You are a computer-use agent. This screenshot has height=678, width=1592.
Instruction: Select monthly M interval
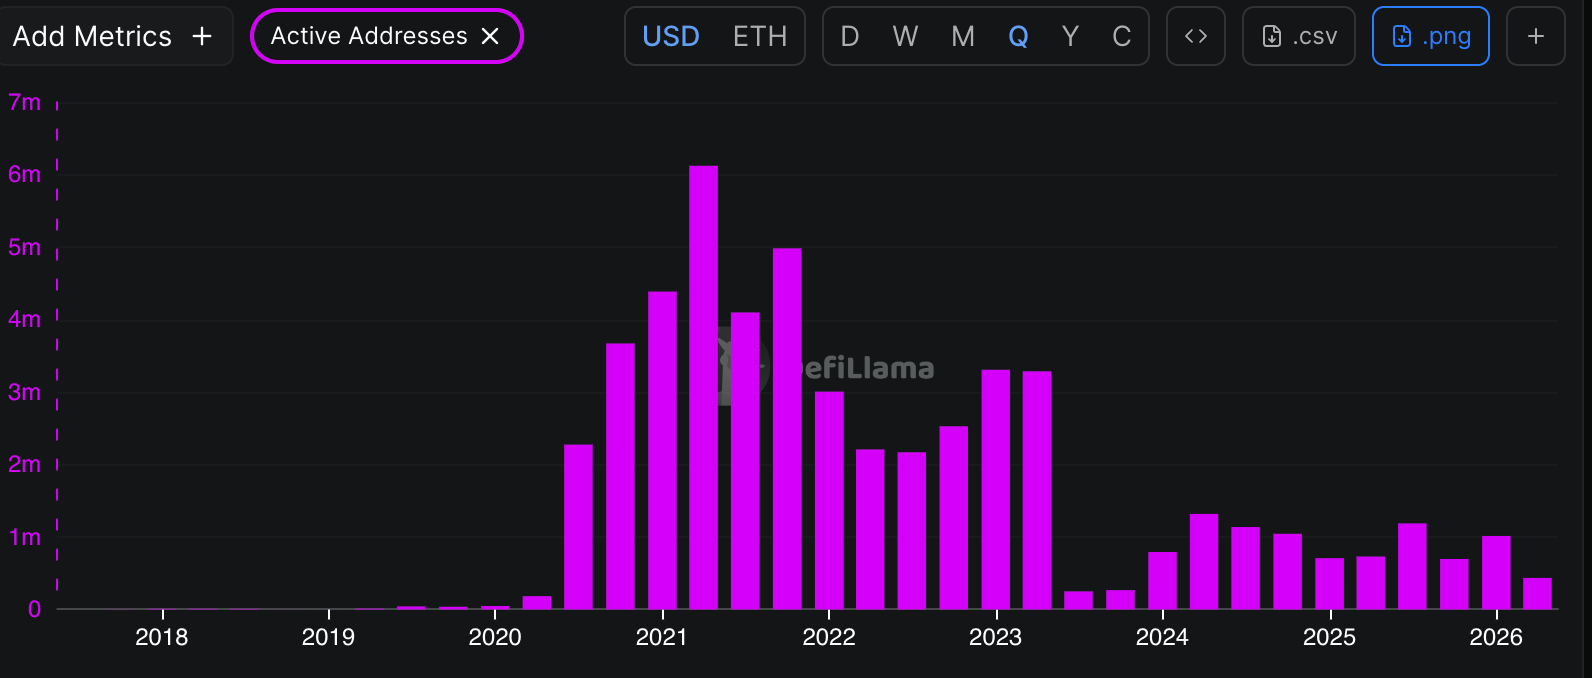(963, 36)
